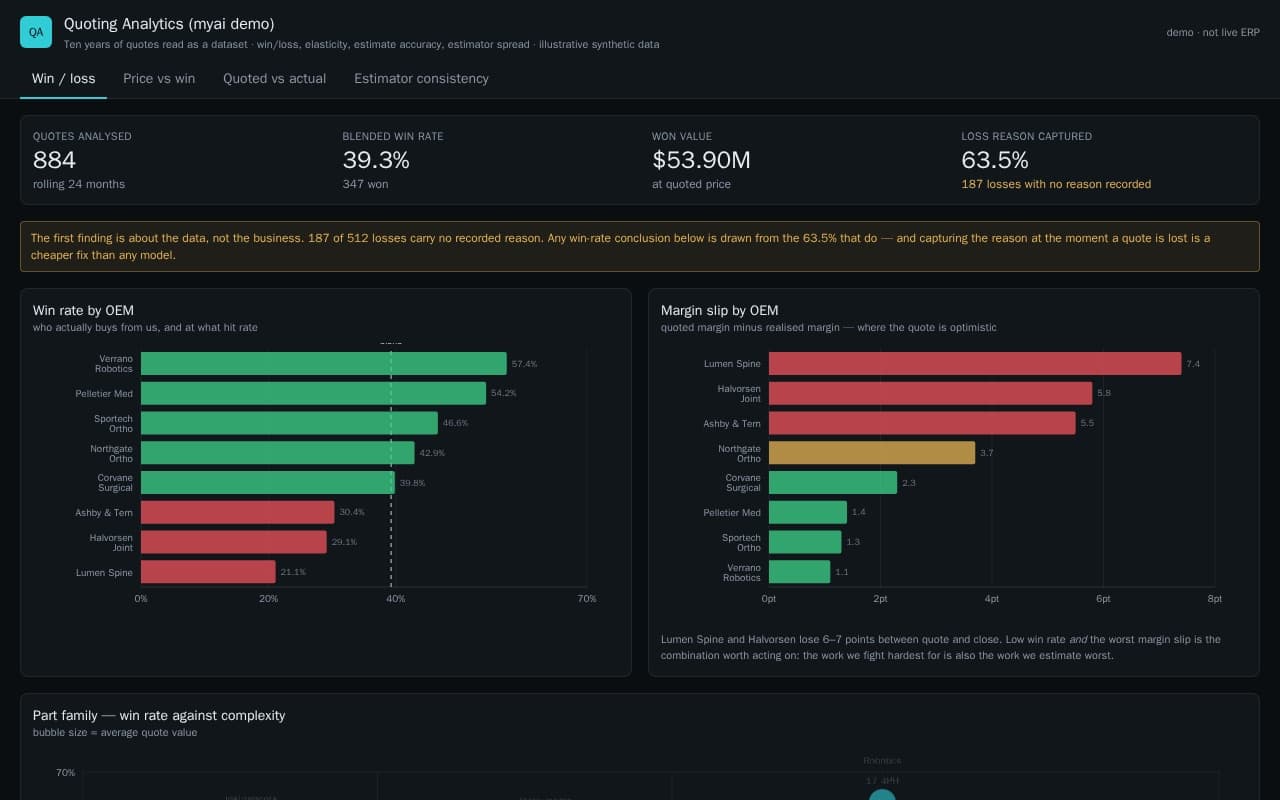
Task: Click the Lumen Spine 21.1% bar
Action: coord(208,572)
